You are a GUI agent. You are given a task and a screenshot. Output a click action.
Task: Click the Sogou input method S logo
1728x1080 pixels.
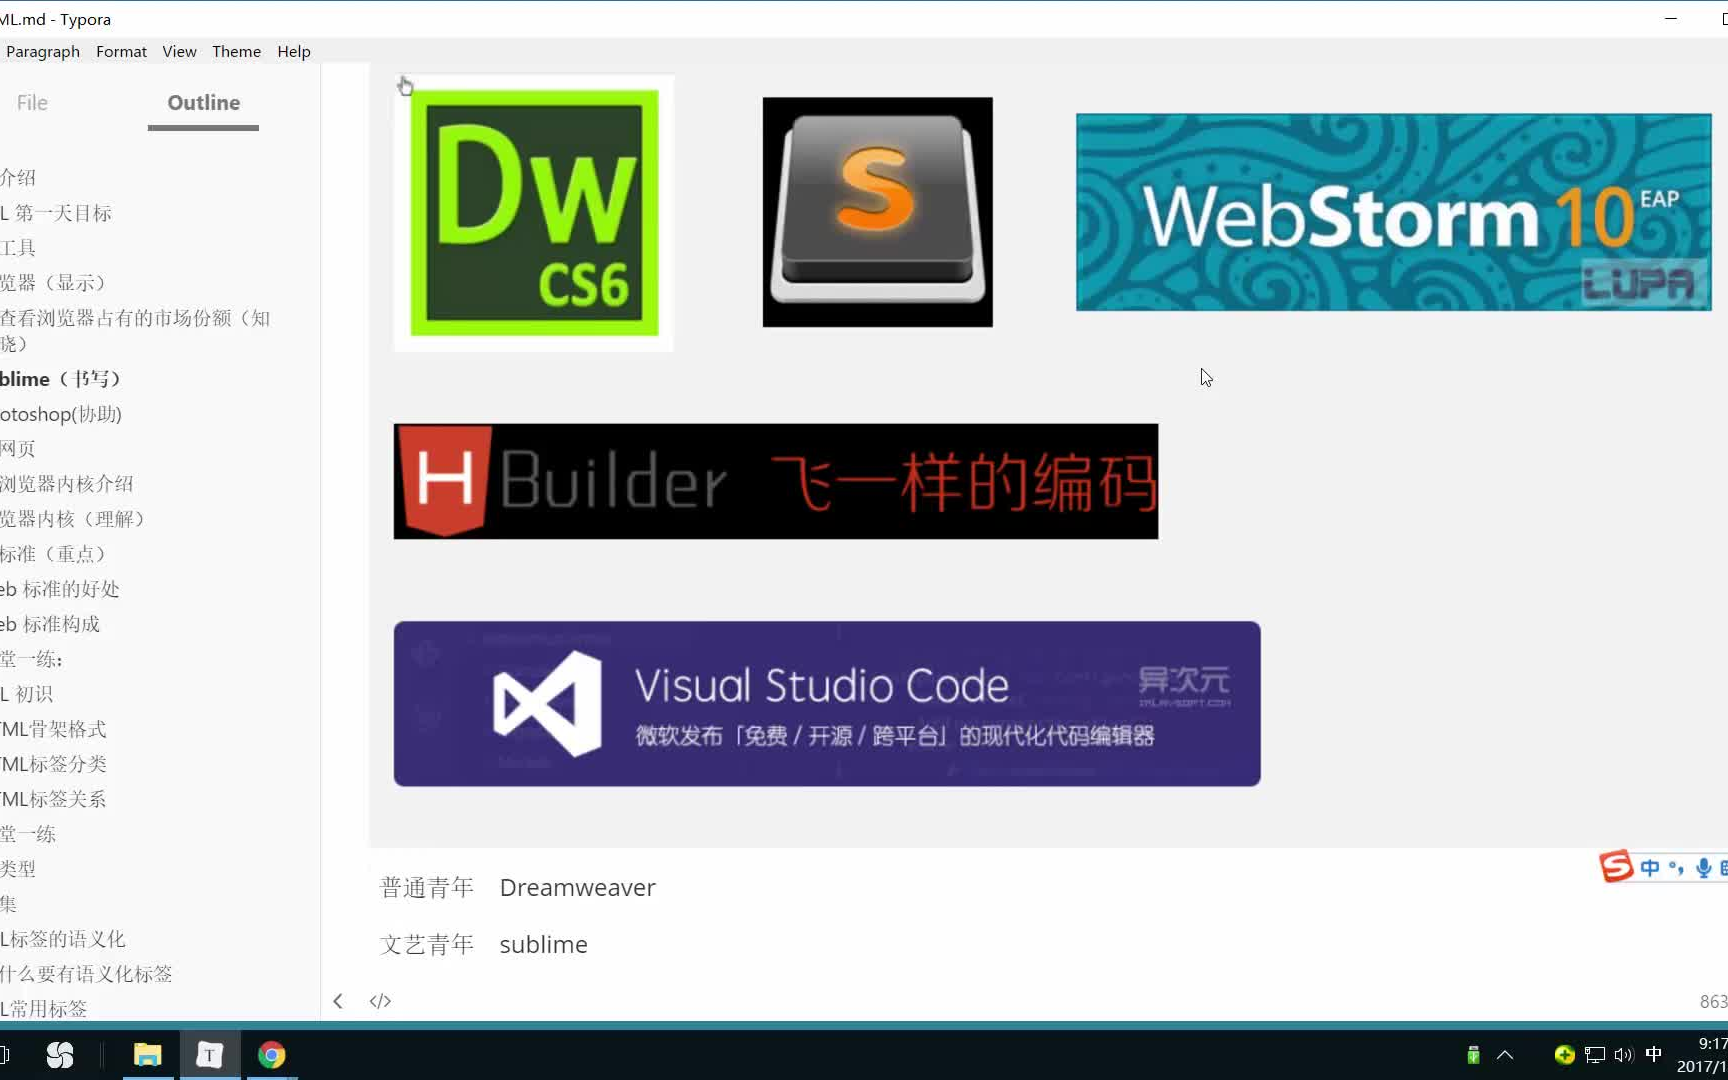pos(1616,866)
